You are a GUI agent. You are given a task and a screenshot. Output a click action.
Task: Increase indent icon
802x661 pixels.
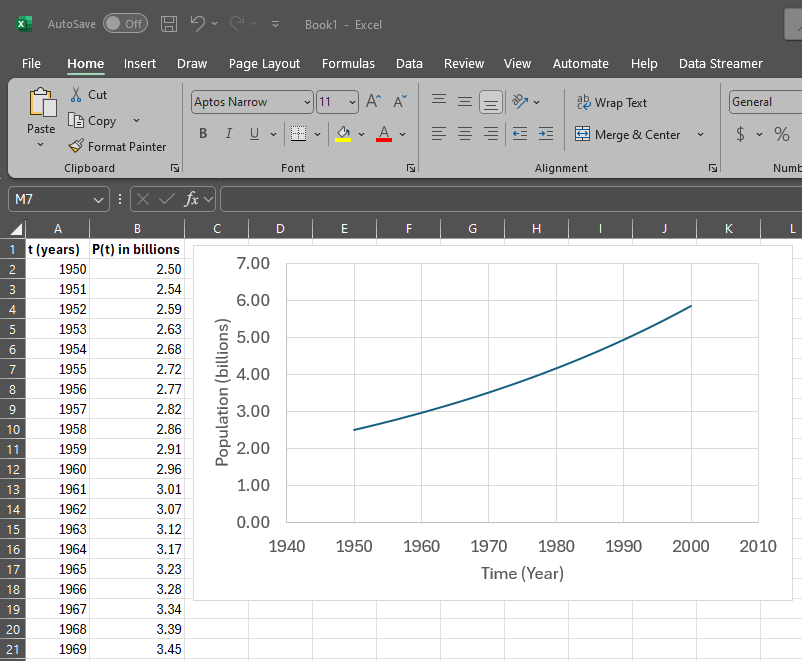[x=546, y=134]
